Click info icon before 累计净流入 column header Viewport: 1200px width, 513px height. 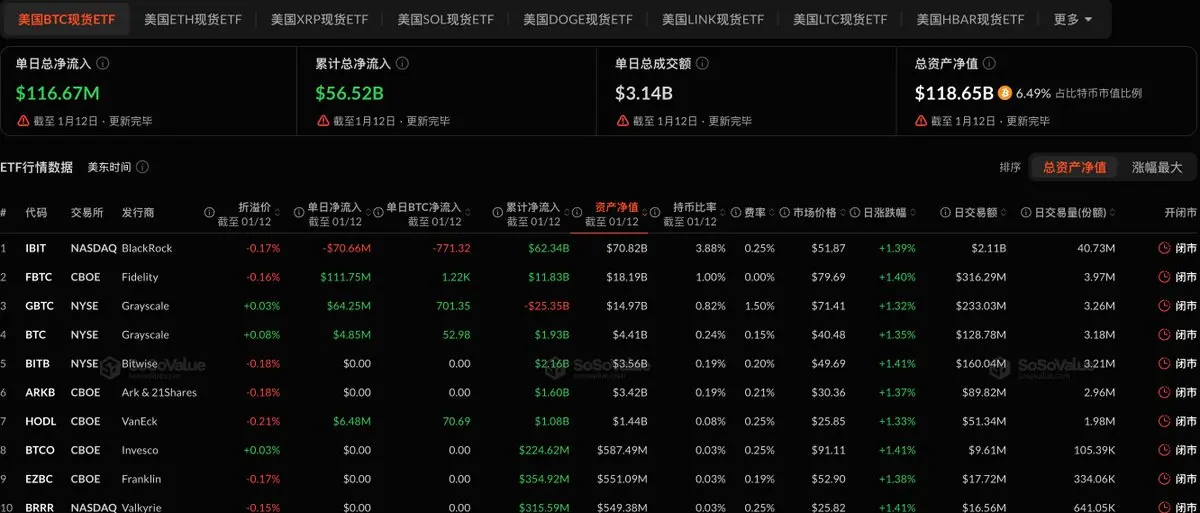497,213
